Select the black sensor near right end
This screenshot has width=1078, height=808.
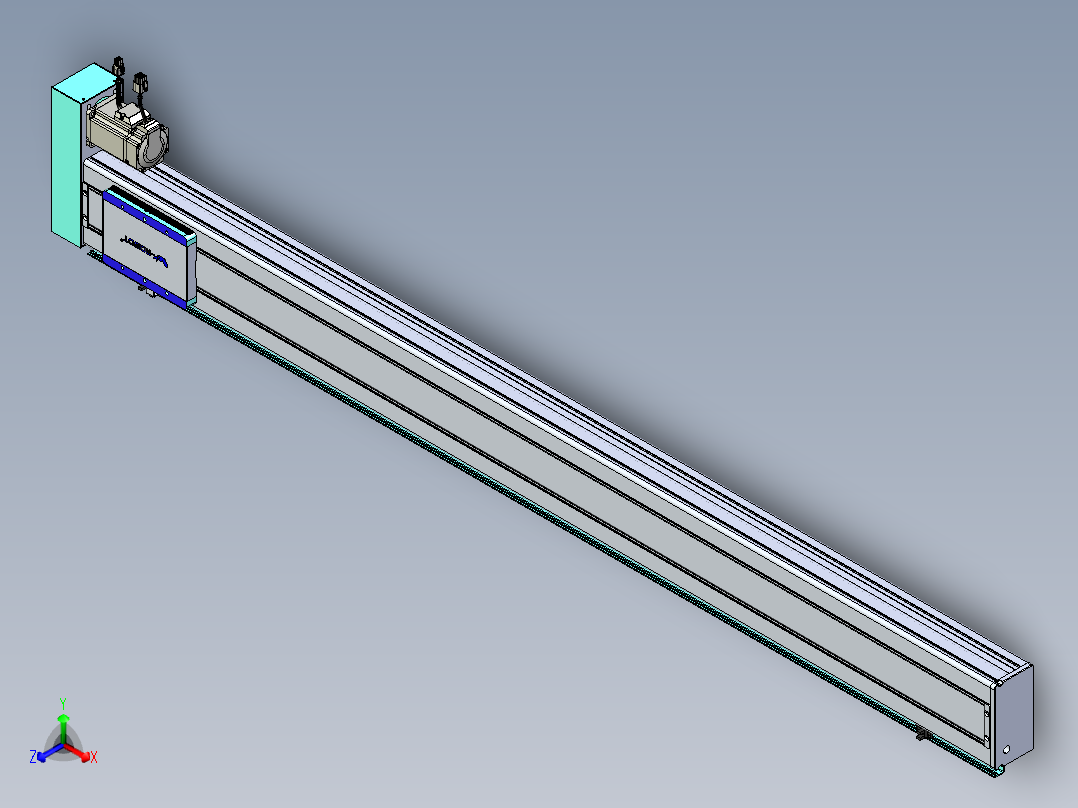click(x=924, y=734)
